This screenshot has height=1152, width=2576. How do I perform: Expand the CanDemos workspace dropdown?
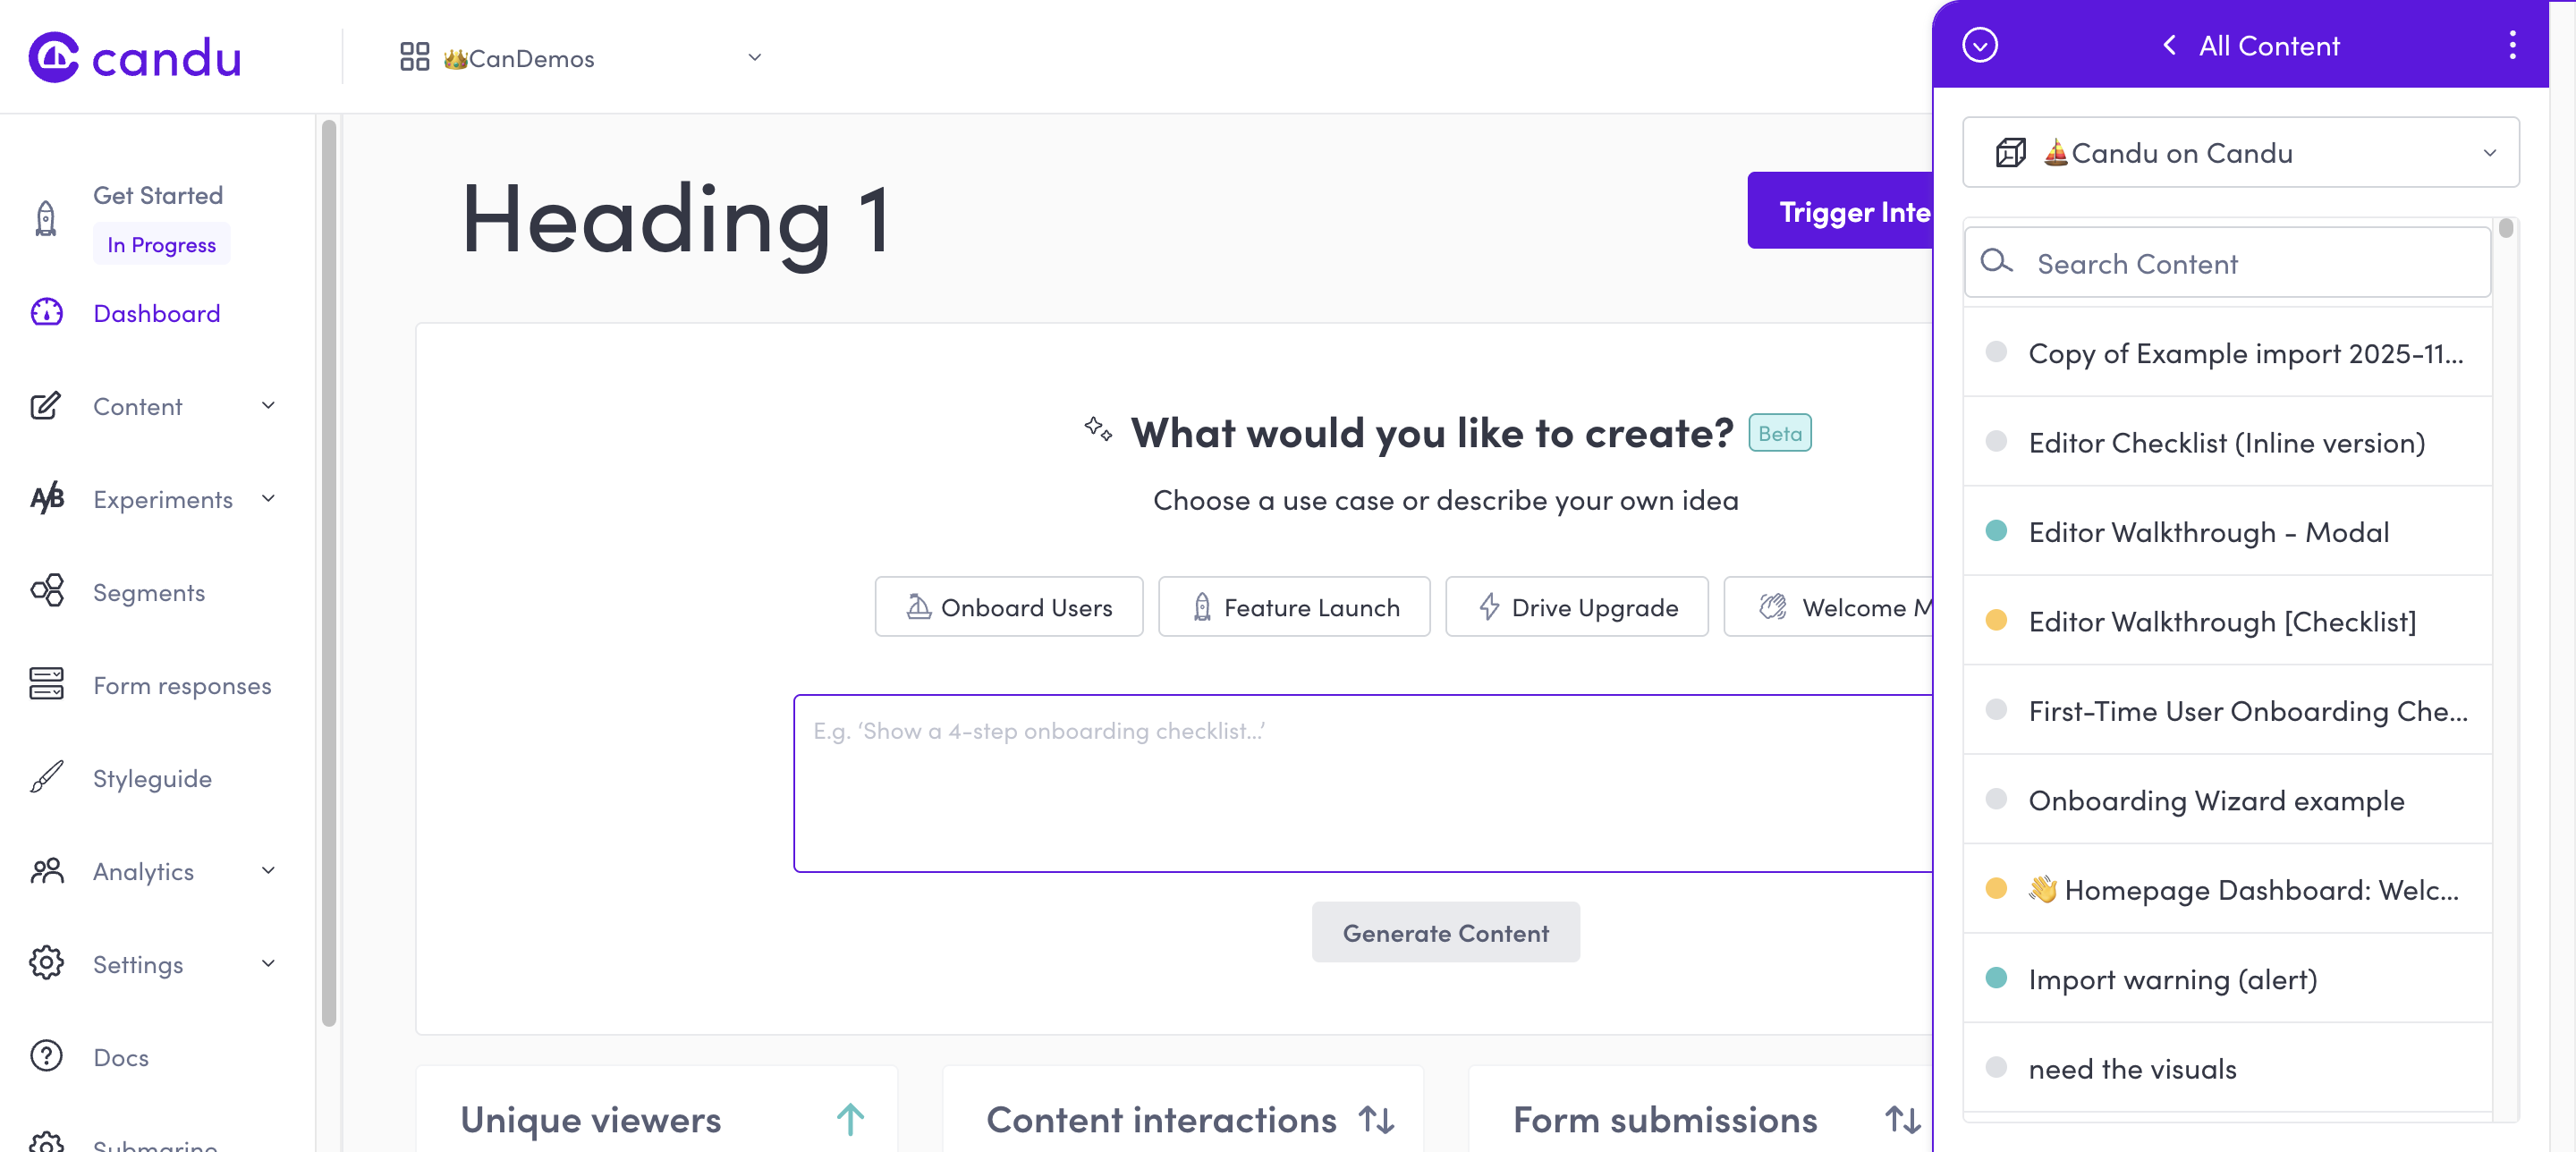click(x=755, y=58)
